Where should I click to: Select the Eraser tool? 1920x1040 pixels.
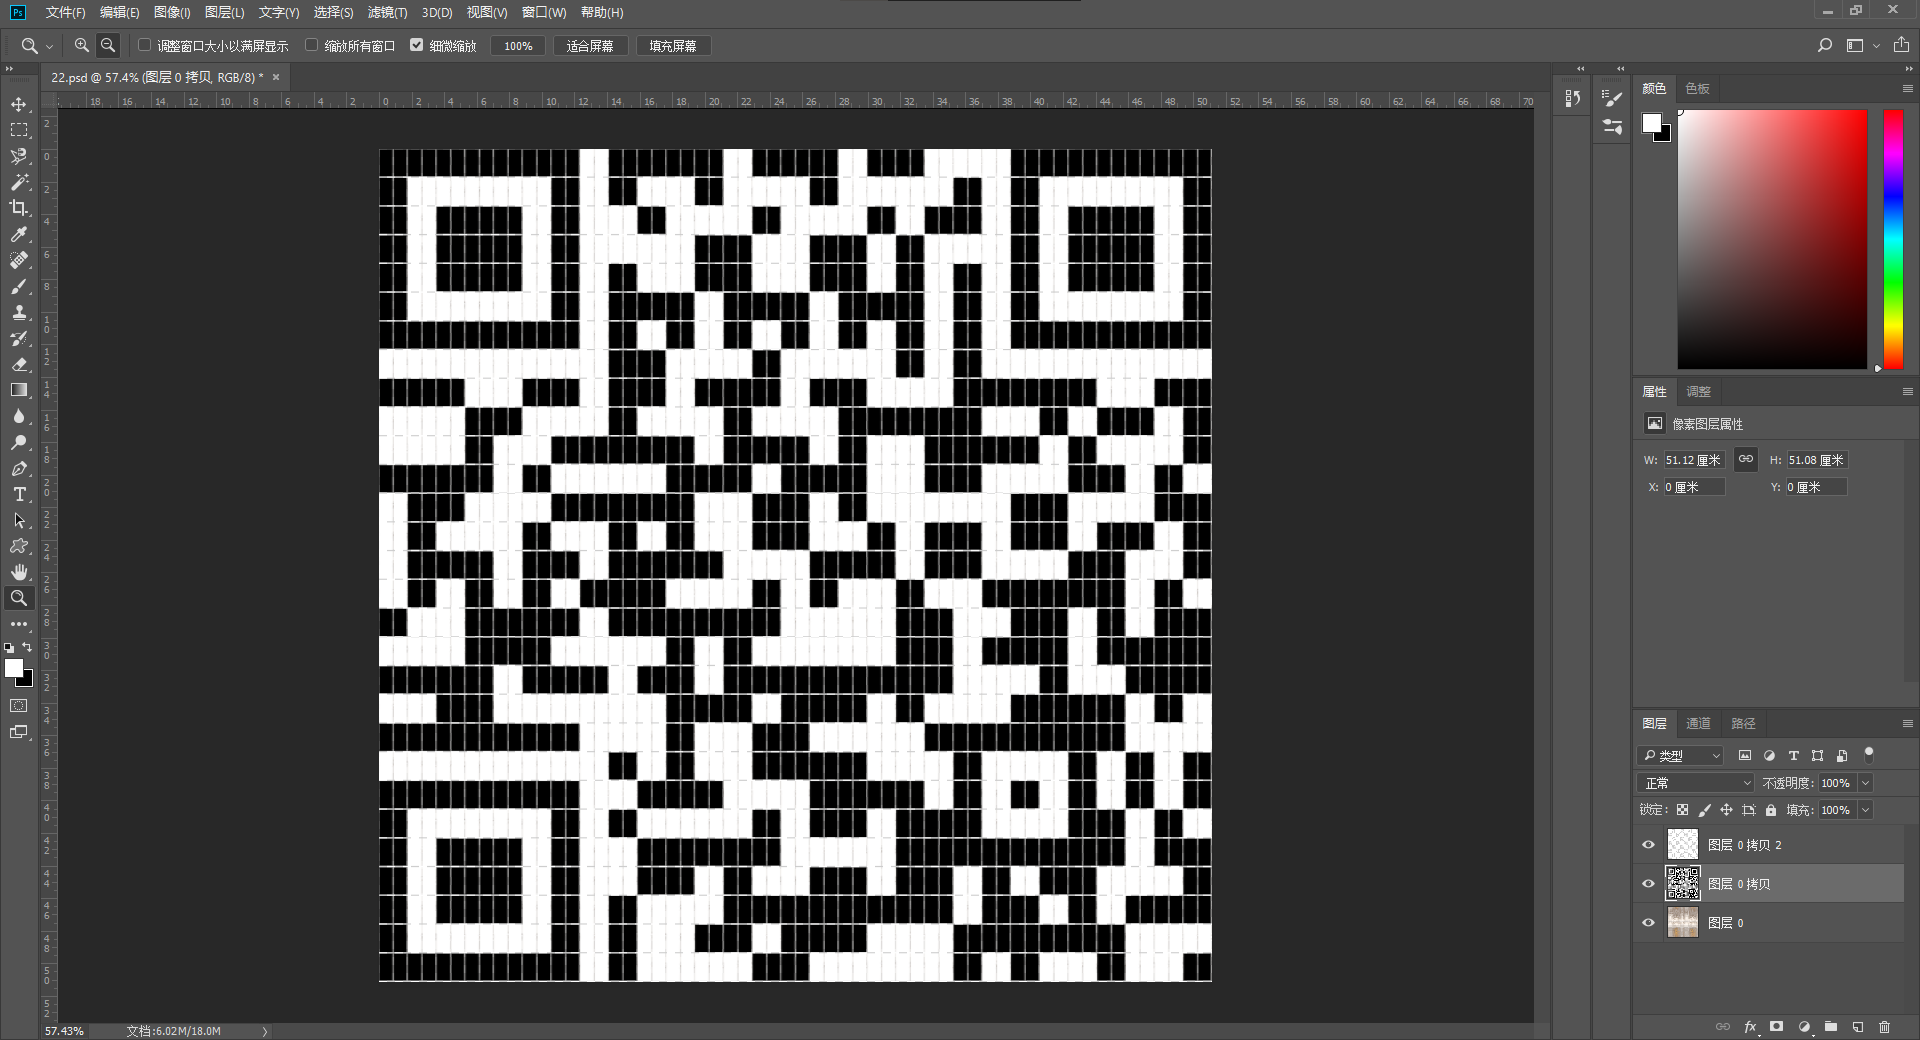pyautogui.click(x=19, y=364)
